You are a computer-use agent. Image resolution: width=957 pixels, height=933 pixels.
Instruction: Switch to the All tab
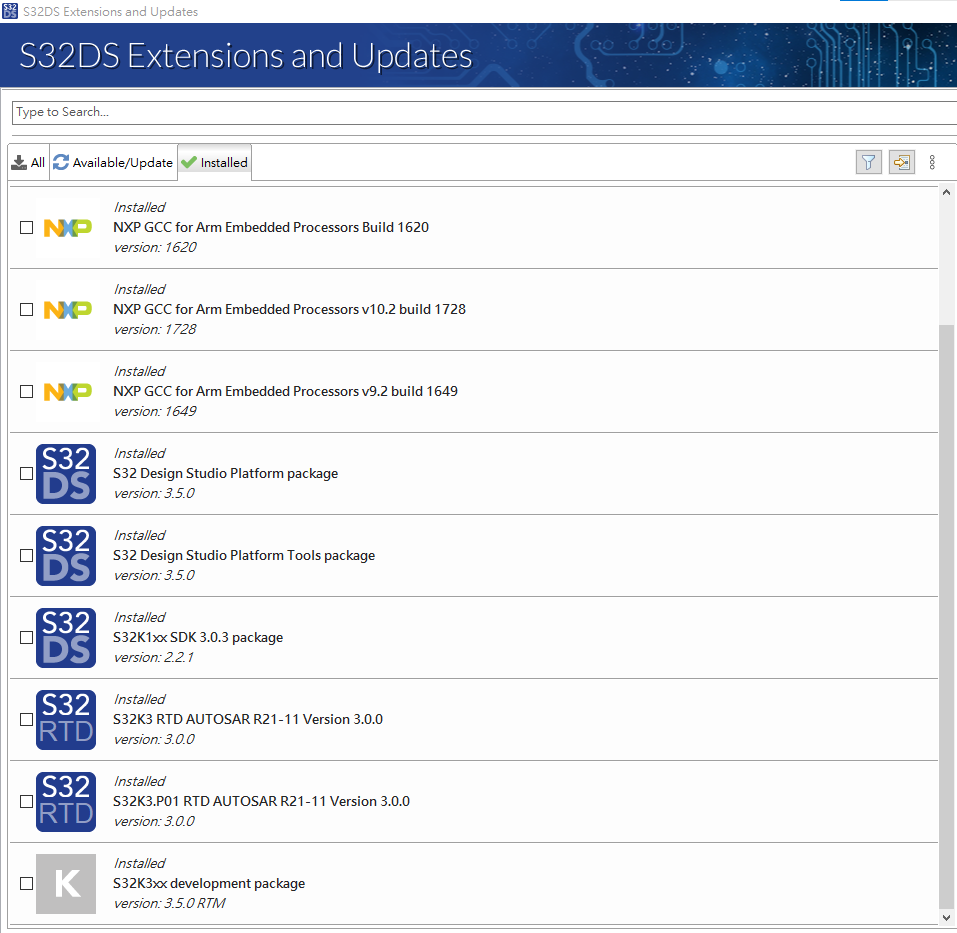click(27, 161)
